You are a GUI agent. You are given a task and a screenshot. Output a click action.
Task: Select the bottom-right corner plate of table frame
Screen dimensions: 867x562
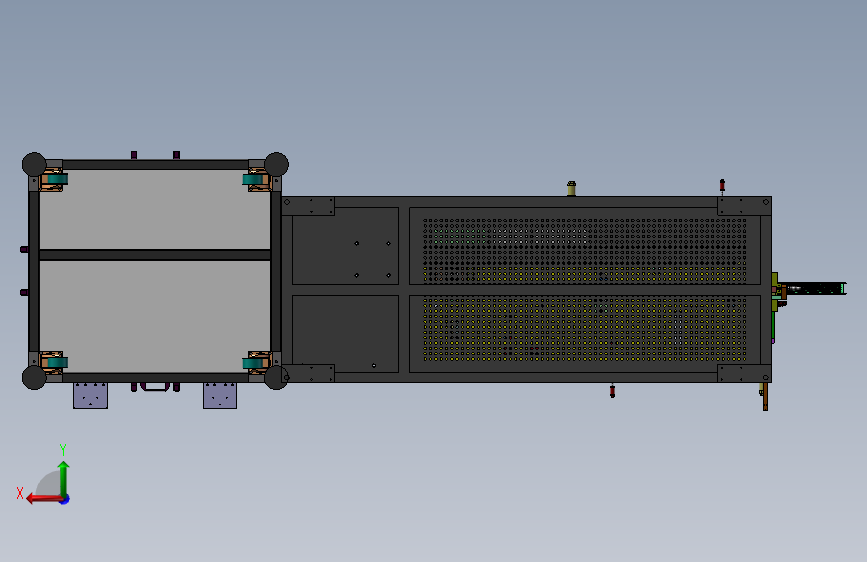pos(744,373)
